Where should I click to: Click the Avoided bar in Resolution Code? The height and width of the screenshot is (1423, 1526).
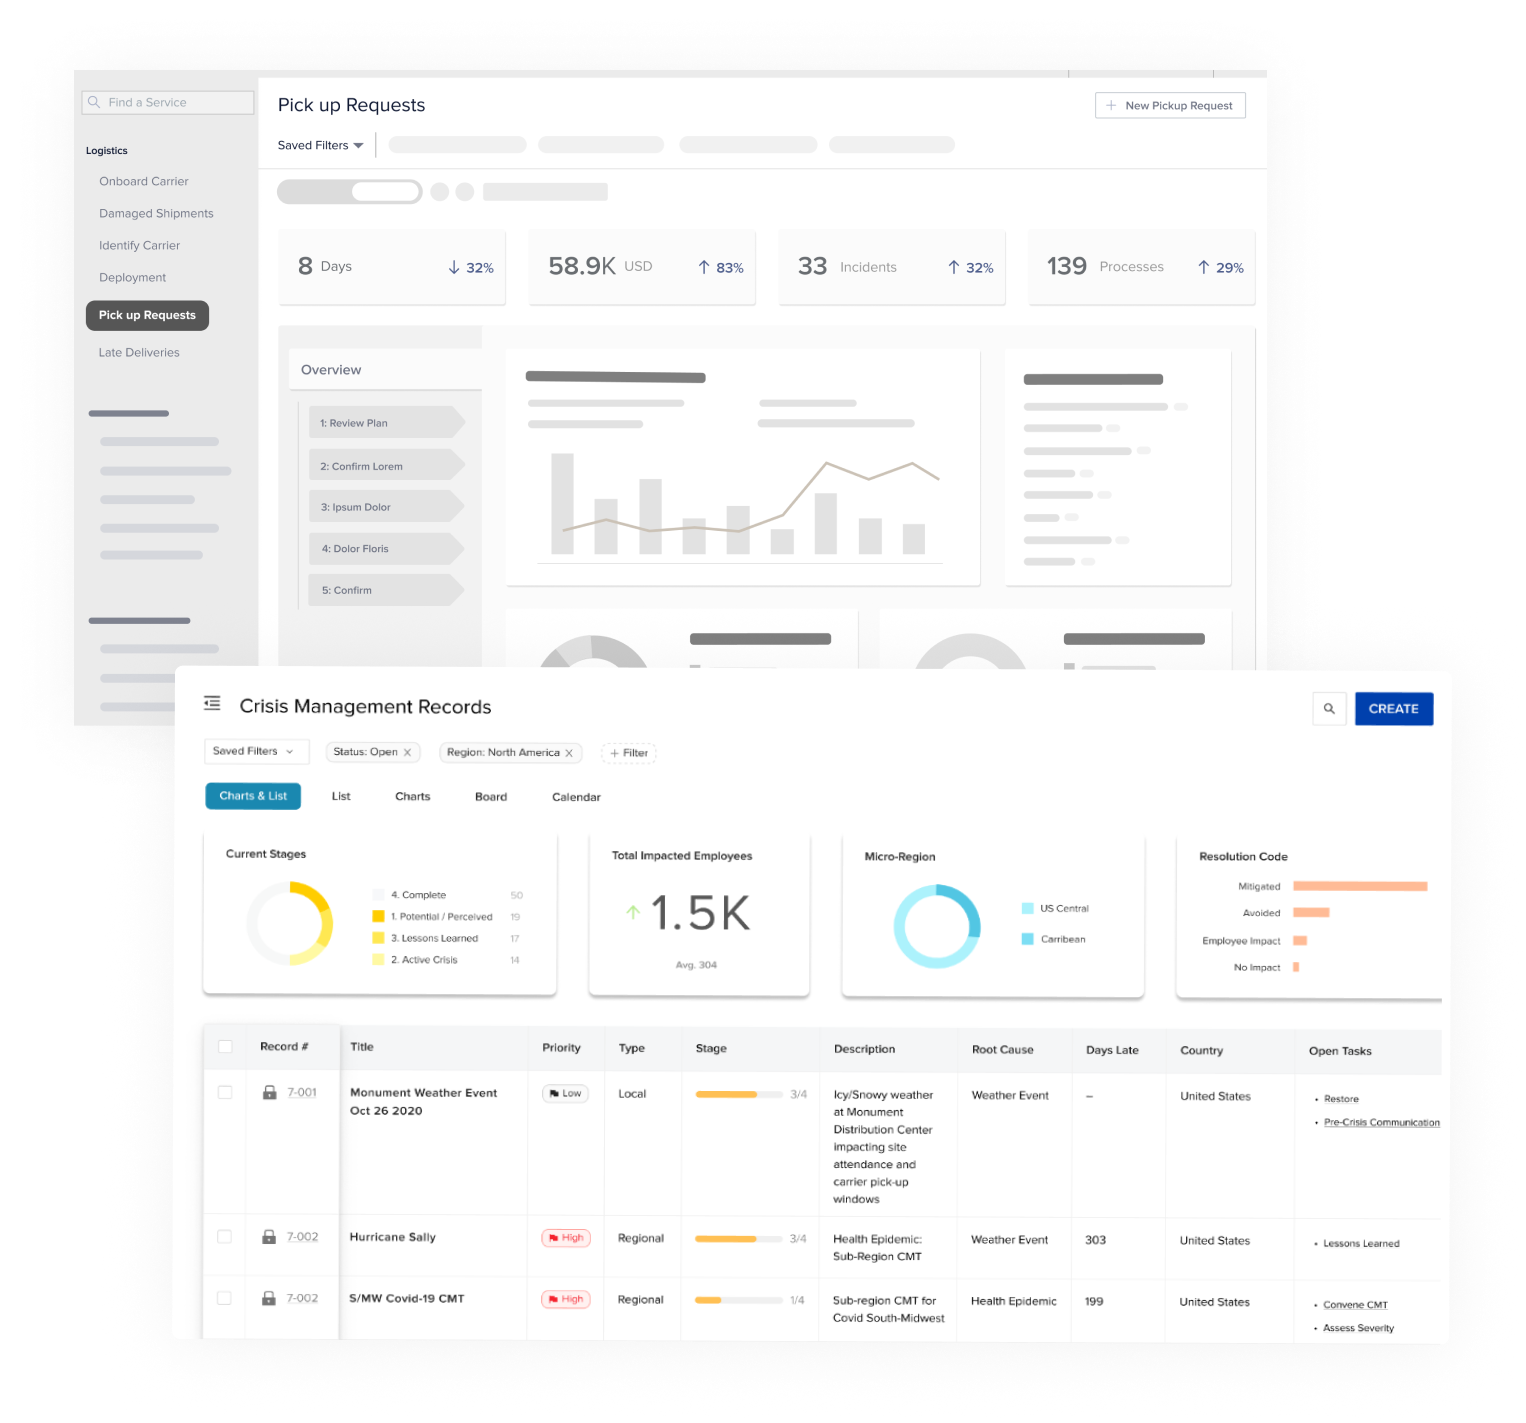(1311, 912)
